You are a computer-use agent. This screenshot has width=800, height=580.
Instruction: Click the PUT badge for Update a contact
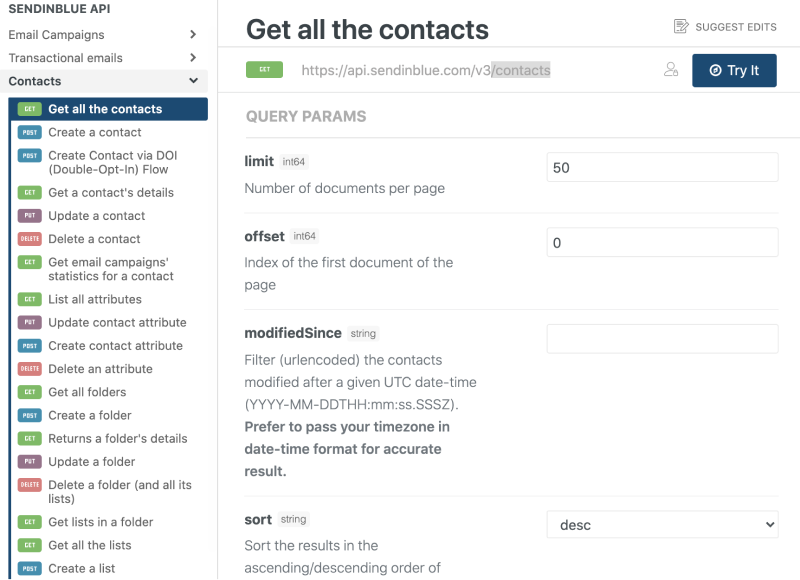(x=30, y=216)
